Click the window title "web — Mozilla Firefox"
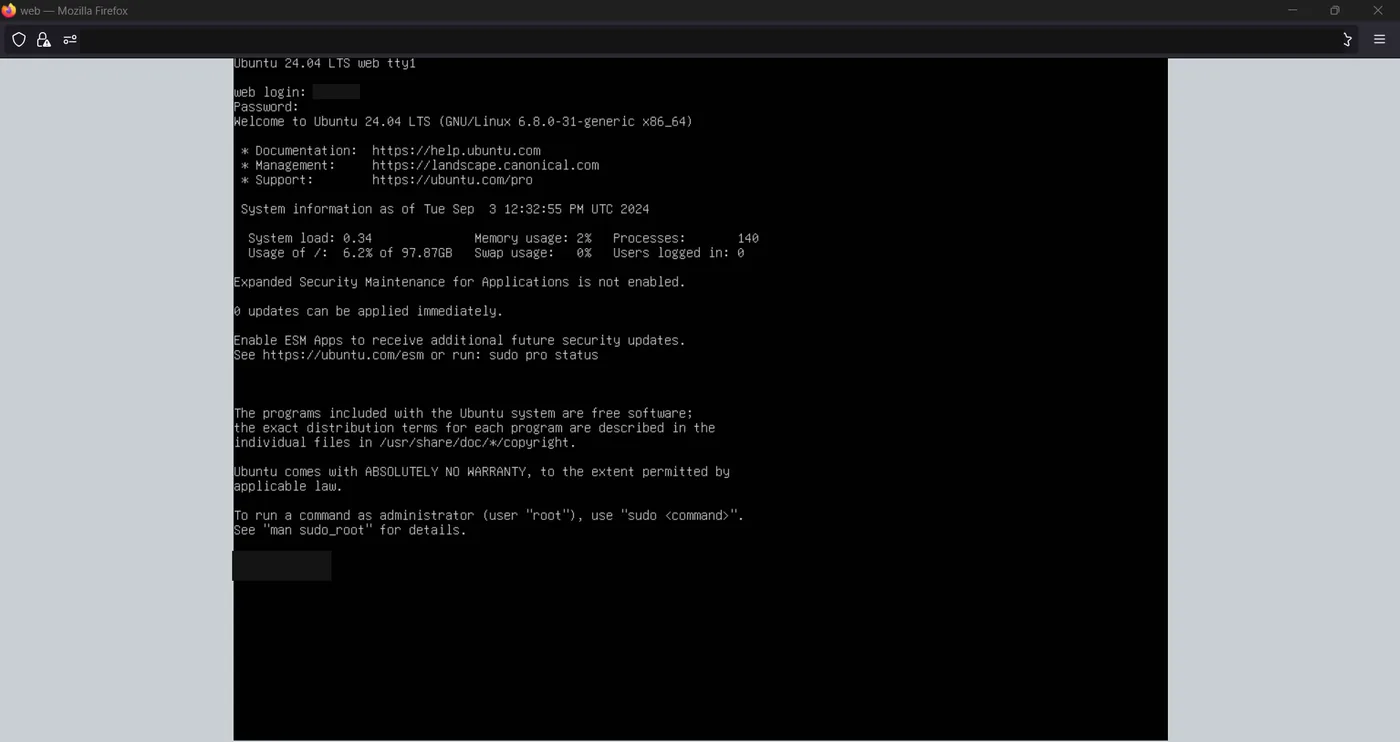This screenshot has height=742, width=1400. click(x=74, y=11)
